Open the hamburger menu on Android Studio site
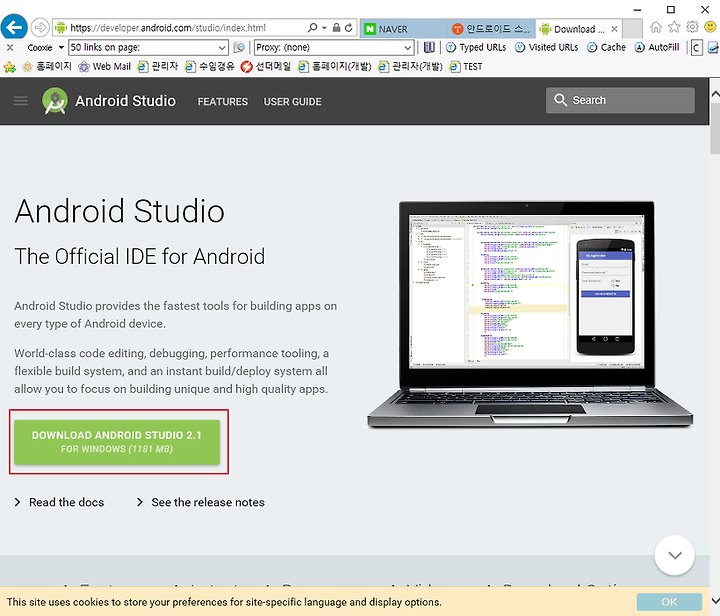The image size is (720, 616). pos(20,101)
